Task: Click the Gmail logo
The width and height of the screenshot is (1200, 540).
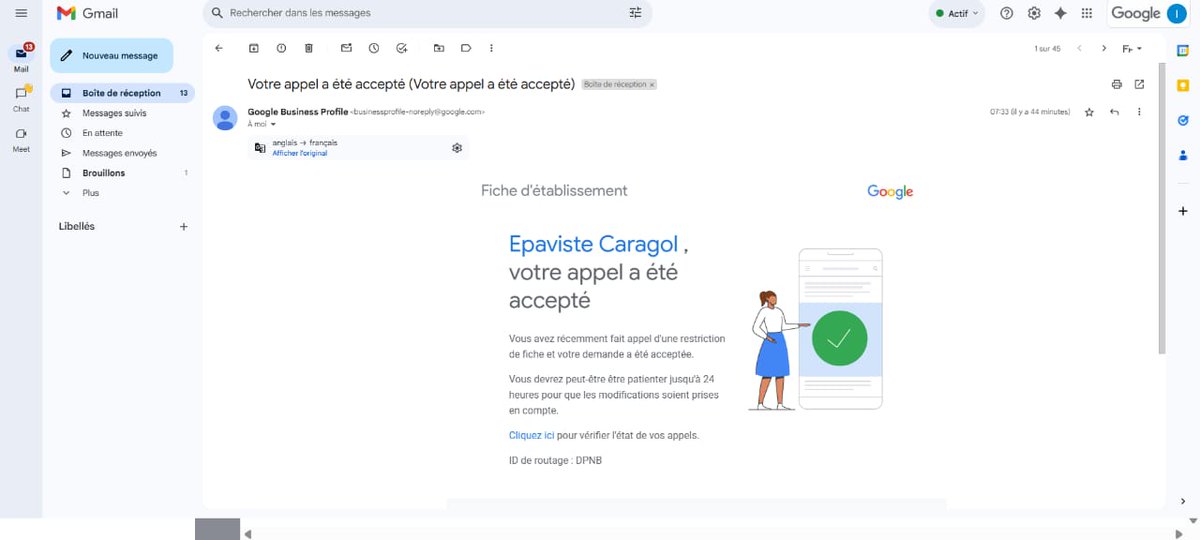Action: [87, 13]
